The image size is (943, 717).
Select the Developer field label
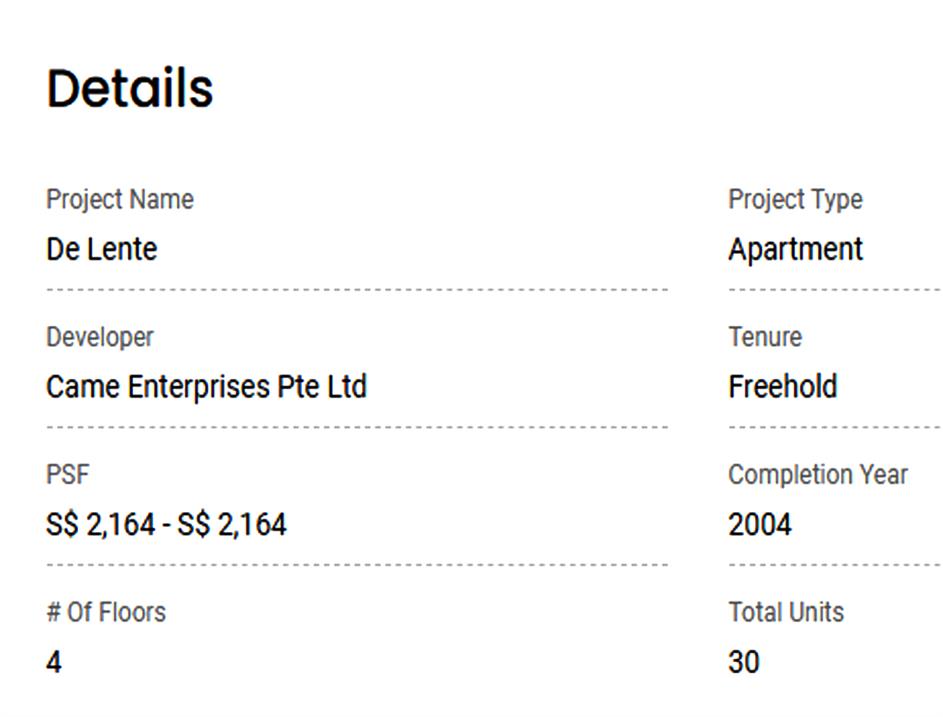[100, 337]
